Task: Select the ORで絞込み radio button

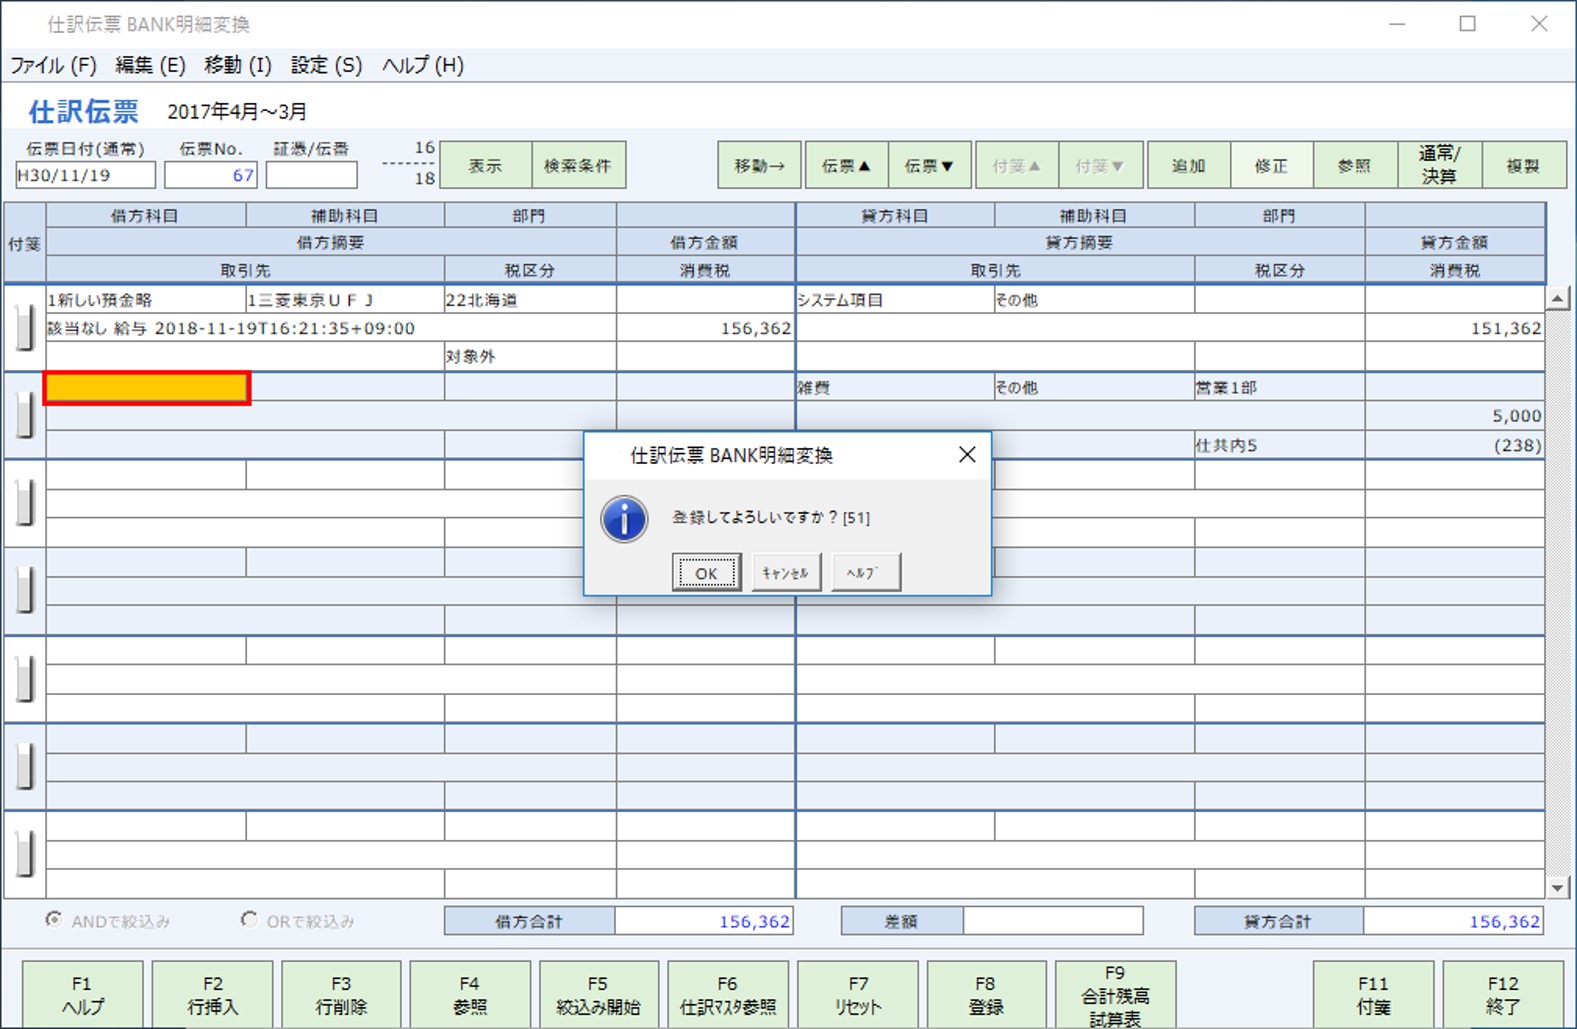Action: click(x=249, y=920)
